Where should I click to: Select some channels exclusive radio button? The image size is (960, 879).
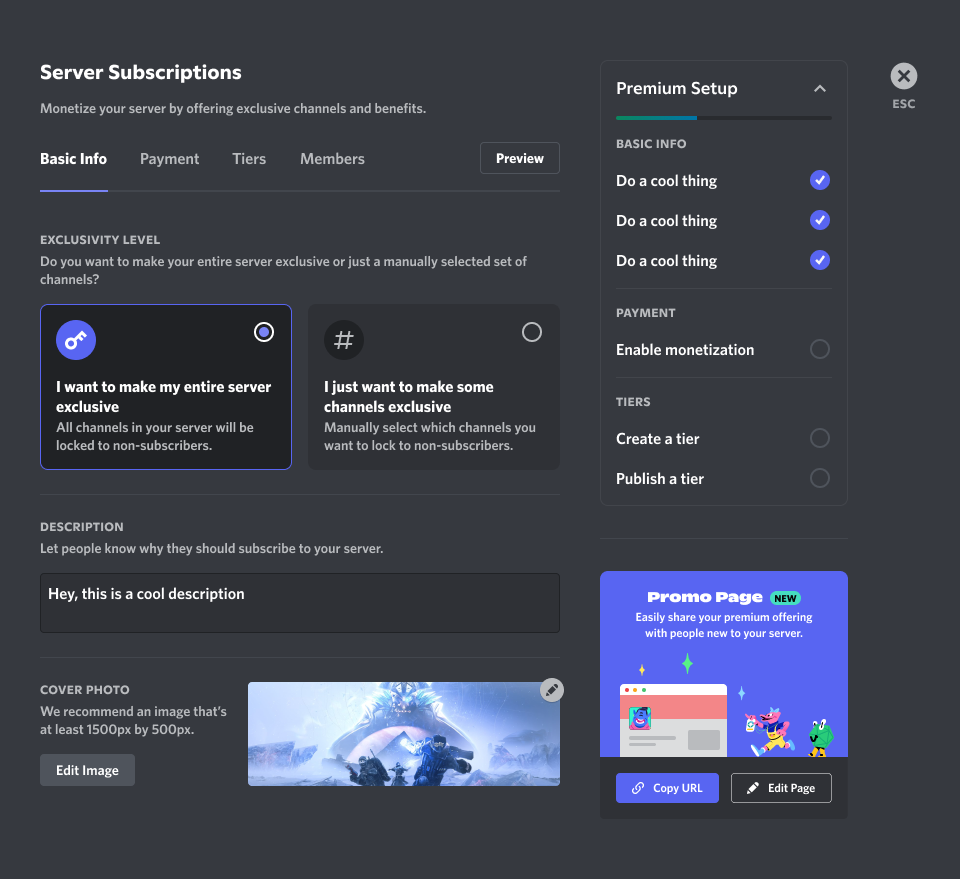click(532, 332)
